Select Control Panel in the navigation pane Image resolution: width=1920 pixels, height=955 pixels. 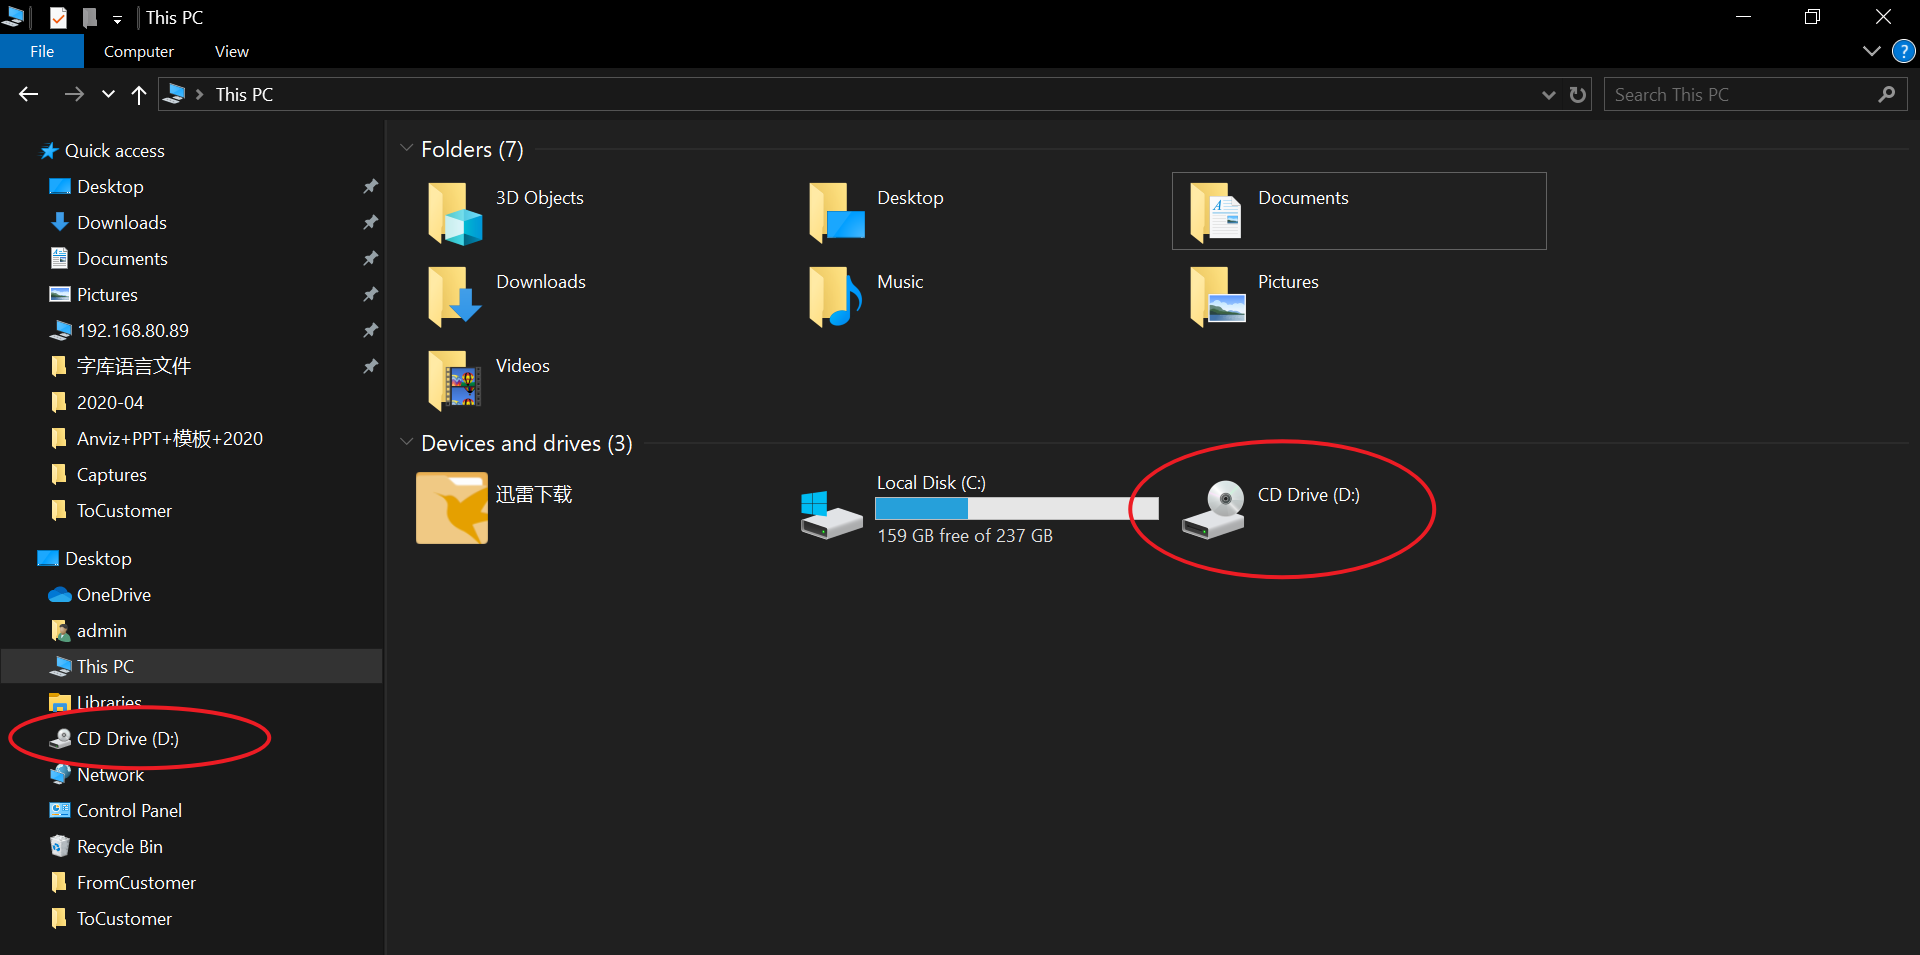[129, 810]
